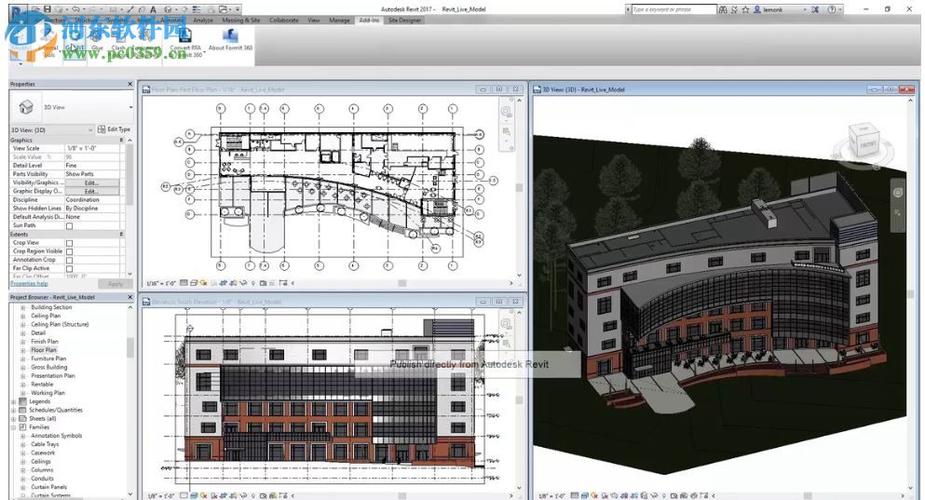Open the Site Designer ribbon tab
The height and width of the screenshot is (500, 925).
(x=405, y=20)
